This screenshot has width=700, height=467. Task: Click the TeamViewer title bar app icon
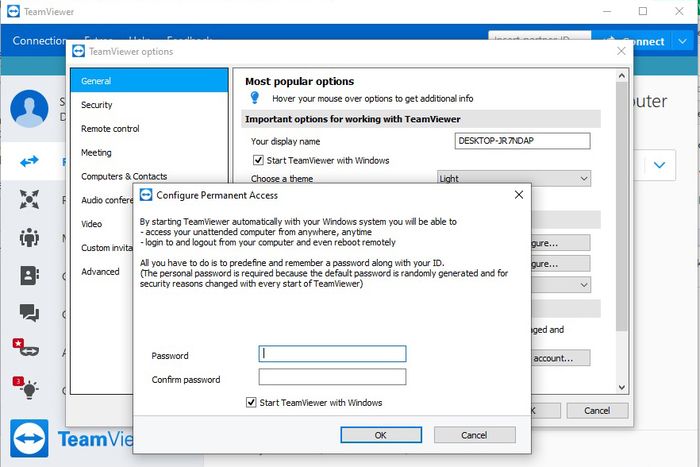[x=13, y=11]
